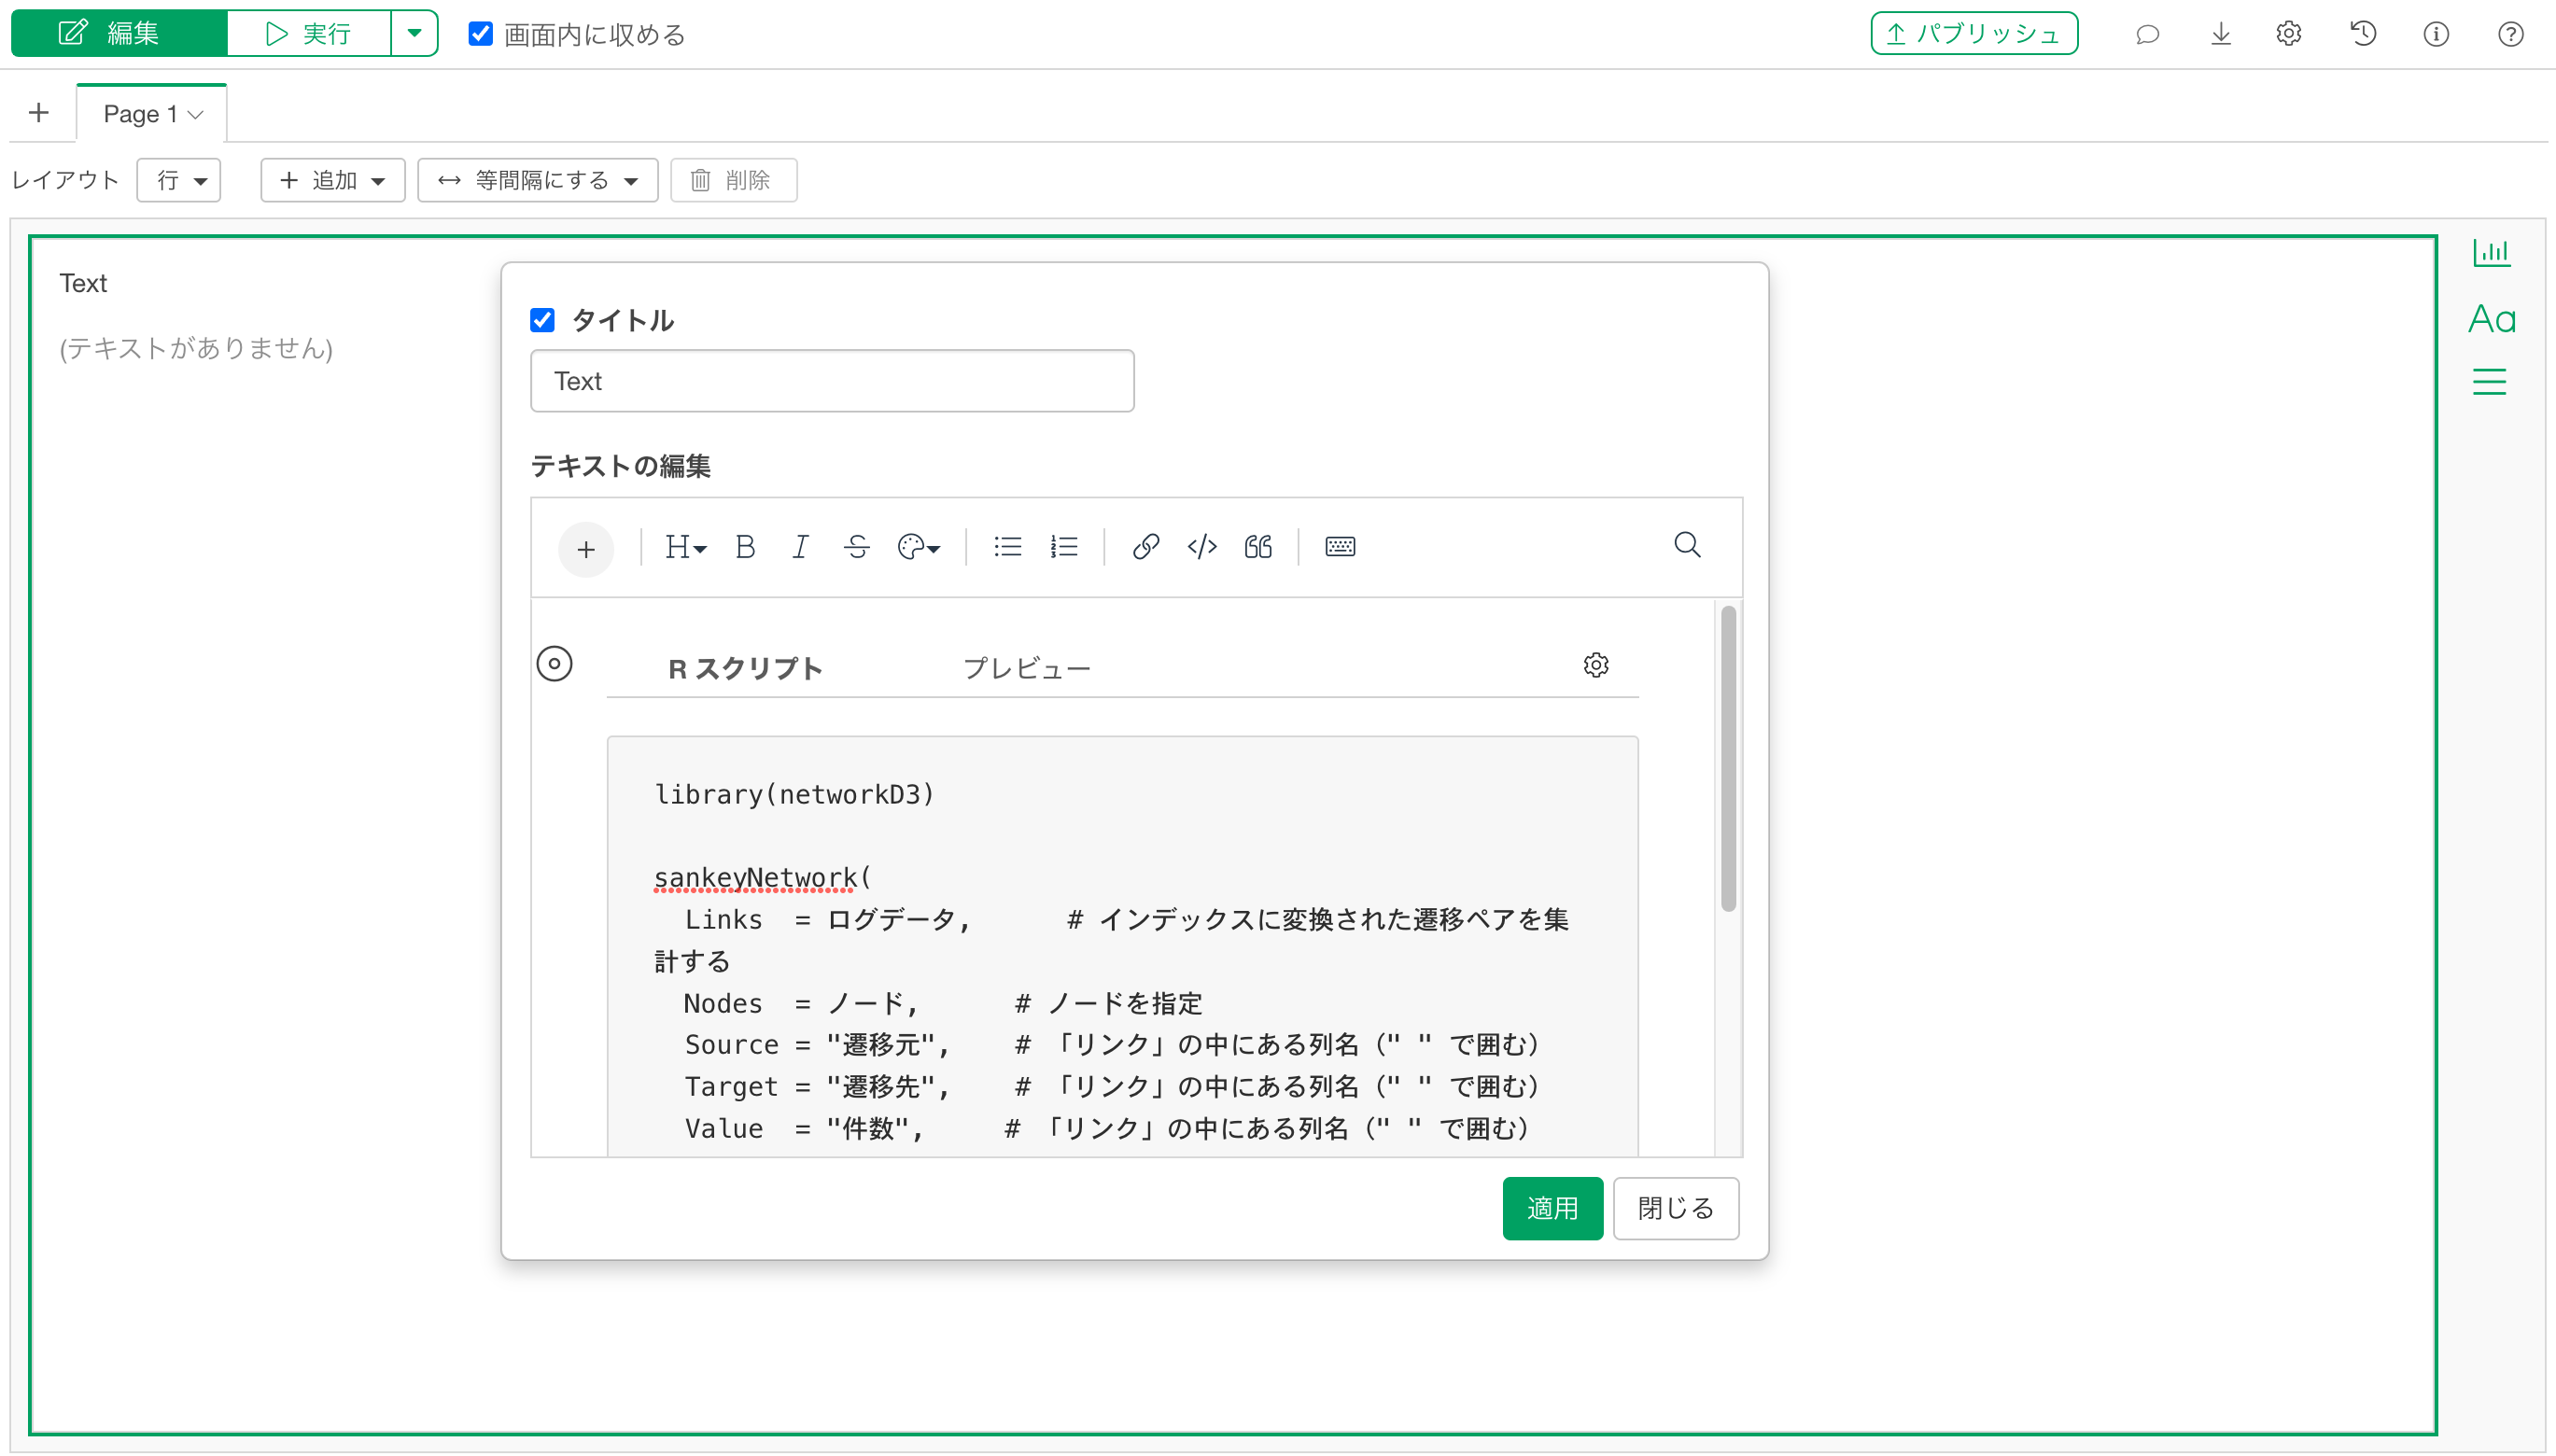2556x1456 pixels.
Task: Insert a blockquote with quote icon
Action: [x=1258, y=547]
